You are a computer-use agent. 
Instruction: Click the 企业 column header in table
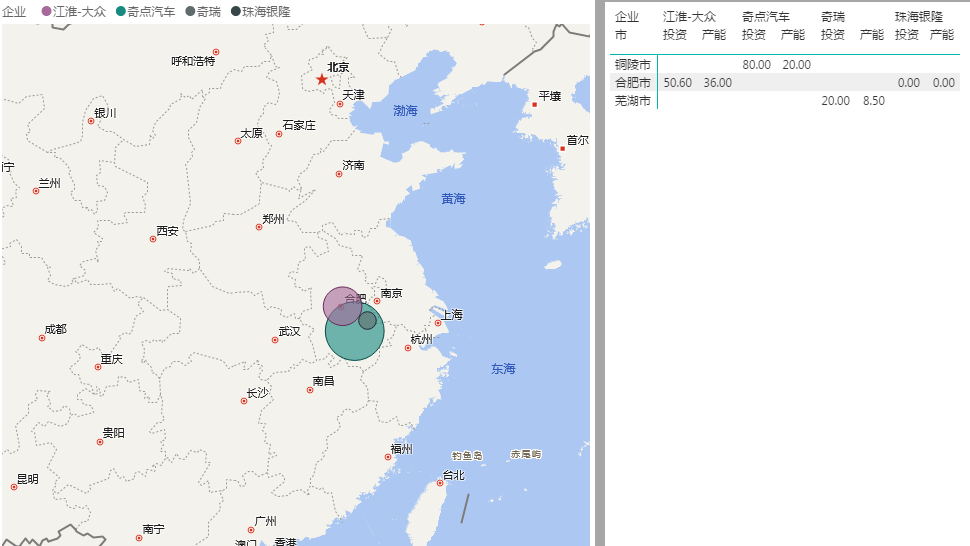(626, 17)
